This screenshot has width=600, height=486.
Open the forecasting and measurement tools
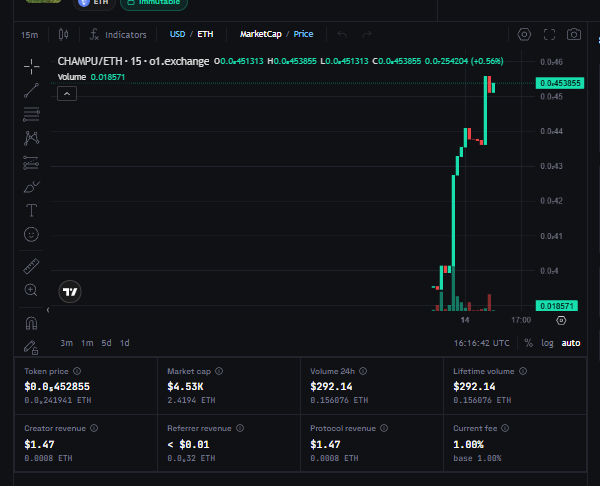31,163
